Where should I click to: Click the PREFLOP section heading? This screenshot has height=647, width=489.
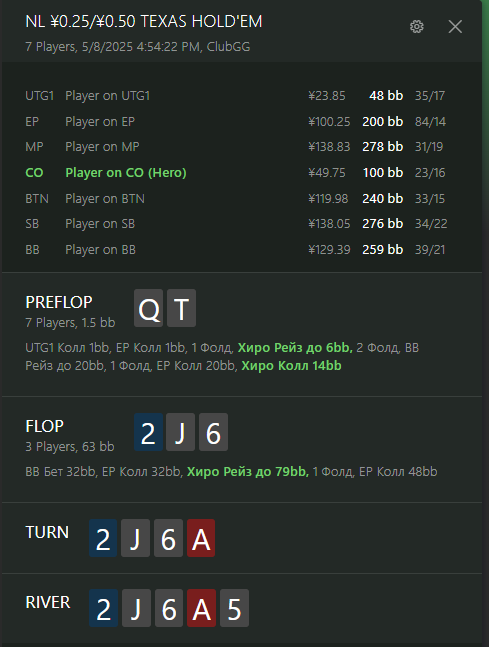click(59, 302)
